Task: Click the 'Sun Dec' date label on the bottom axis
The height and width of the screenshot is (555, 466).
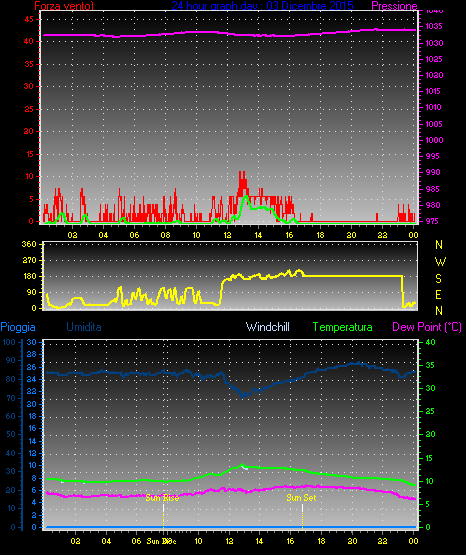Action: pos(161,541)
